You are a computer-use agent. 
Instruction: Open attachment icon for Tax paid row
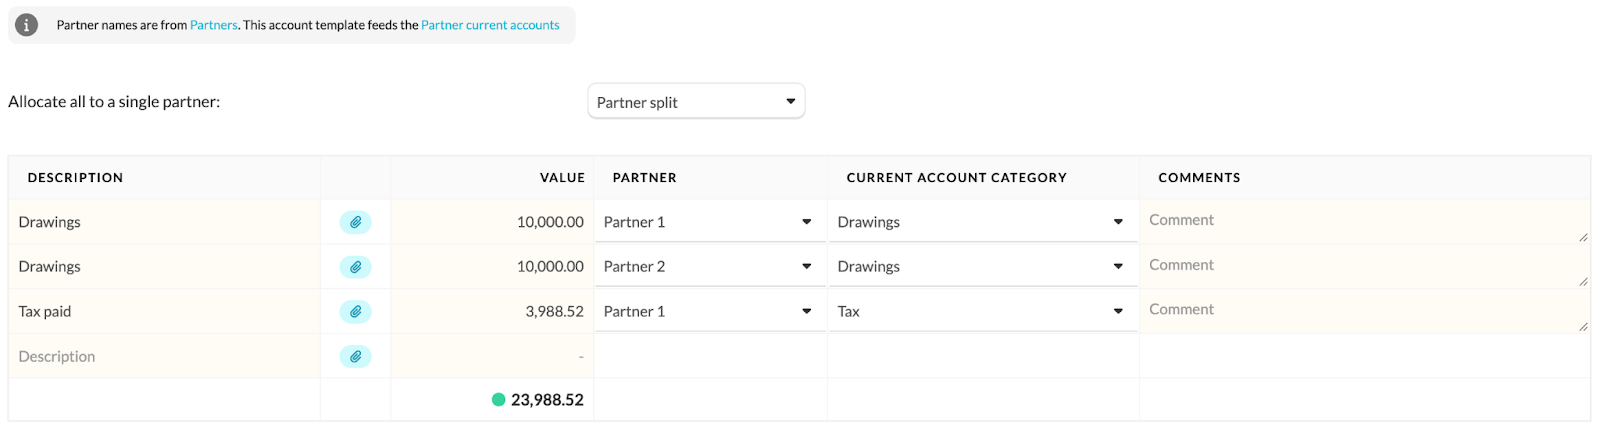click(x=355, y=312)
